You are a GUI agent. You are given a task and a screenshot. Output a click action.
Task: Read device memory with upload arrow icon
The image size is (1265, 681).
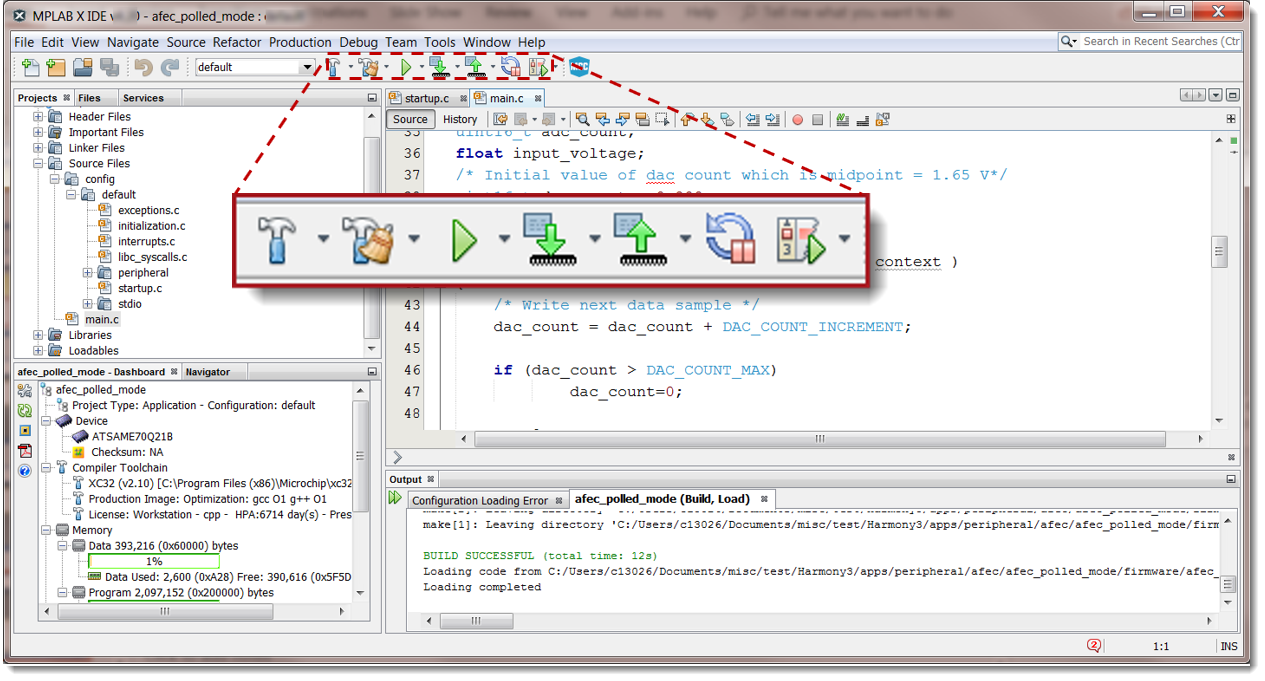point(476,66)
